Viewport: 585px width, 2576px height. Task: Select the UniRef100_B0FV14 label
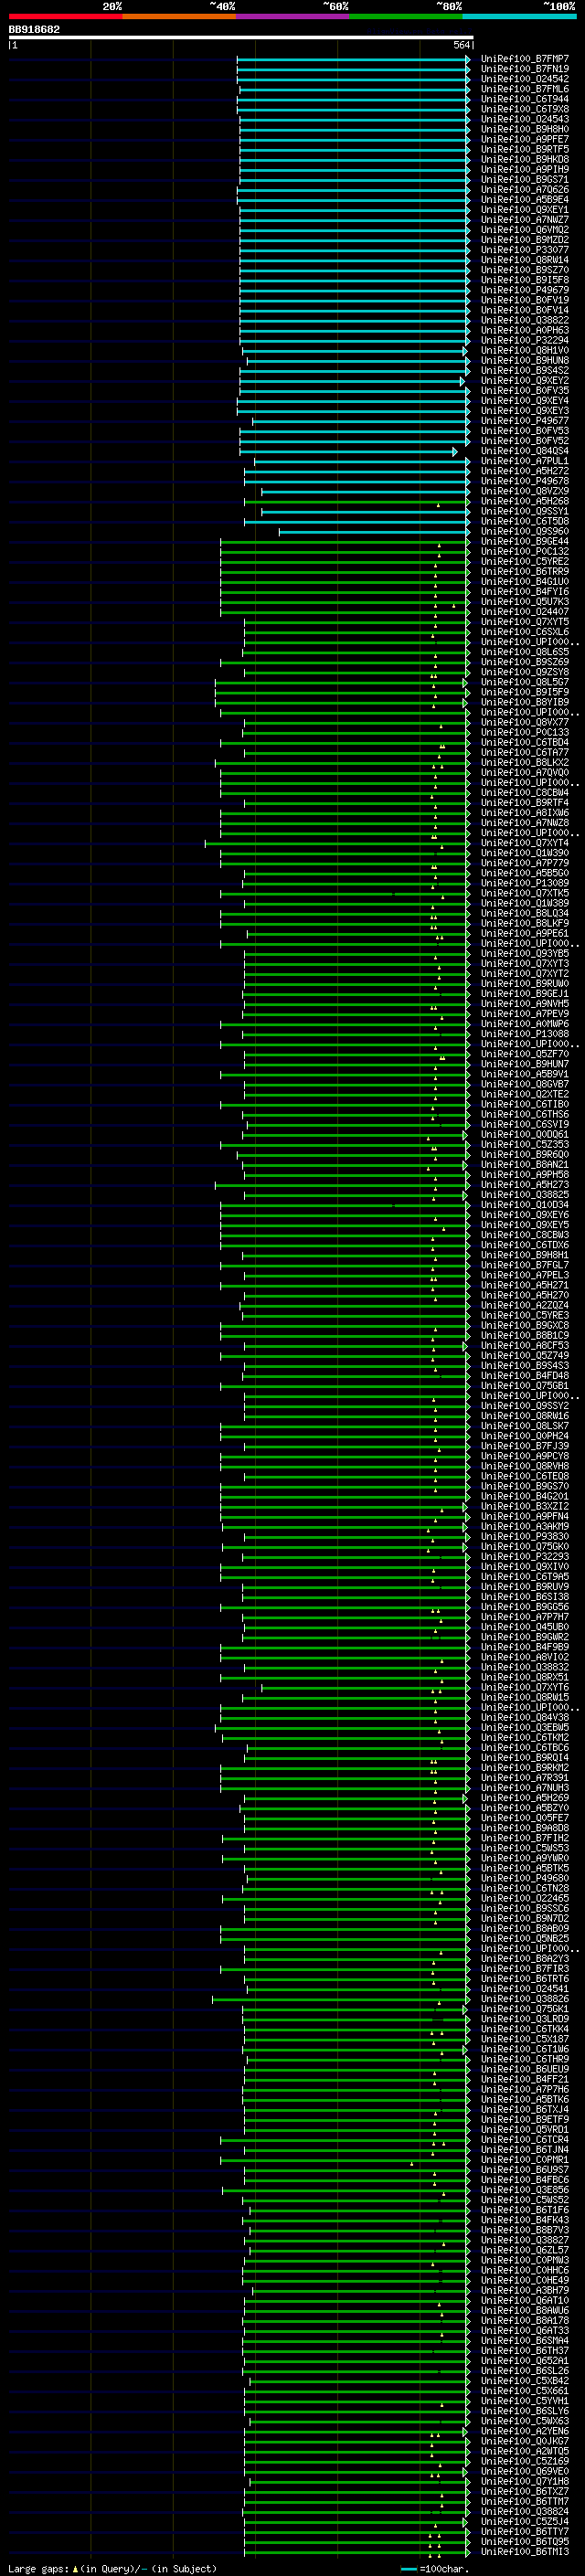click(x=525, y=311)
